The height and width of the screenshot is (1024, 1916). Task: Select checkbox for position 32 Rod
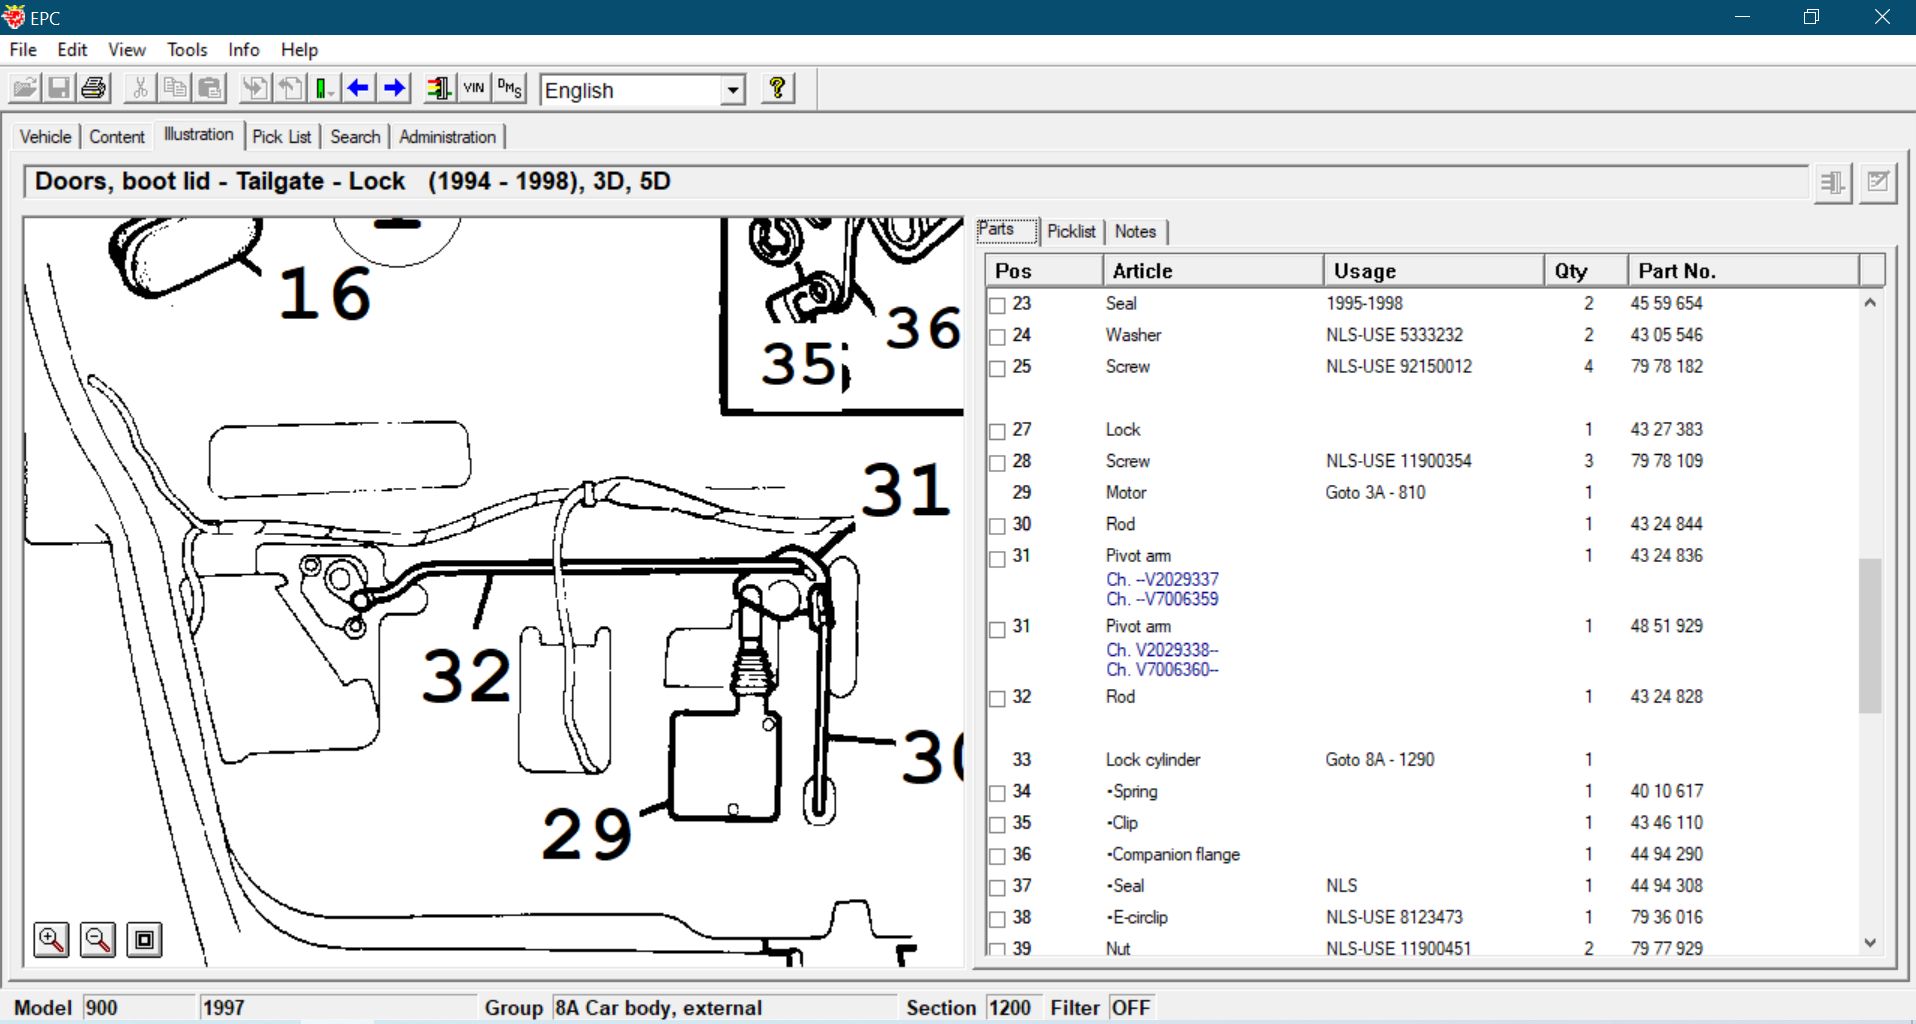click(x=997, y=698)
